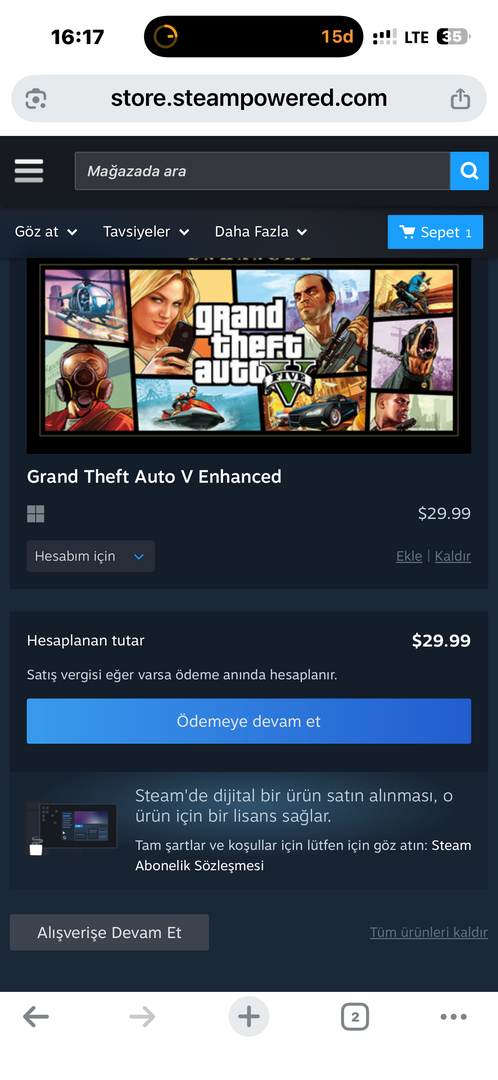
Task: Click the Kaldır link
Action: click(x=453, y=557)
